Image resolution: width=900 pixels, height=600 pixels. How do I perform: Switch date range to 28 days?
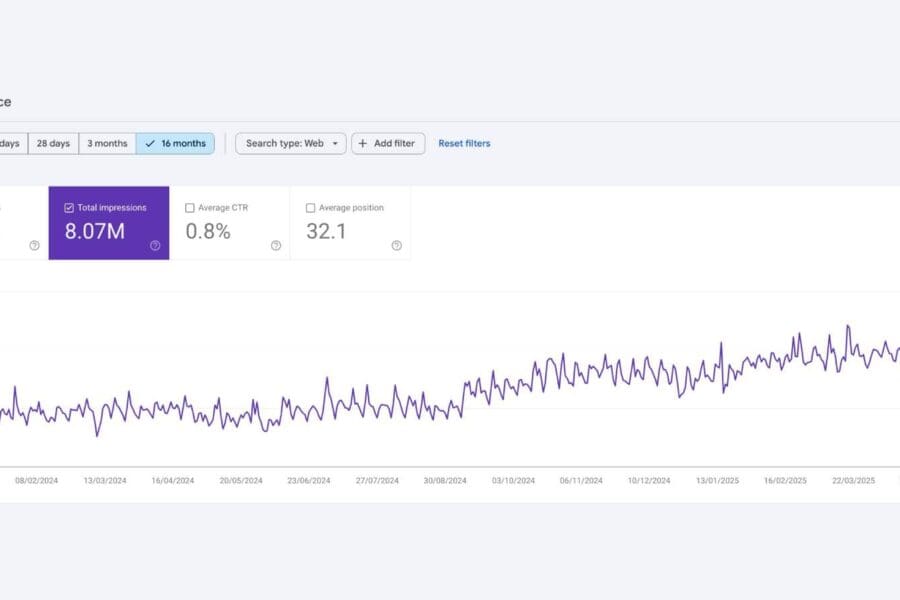(53, 143)
